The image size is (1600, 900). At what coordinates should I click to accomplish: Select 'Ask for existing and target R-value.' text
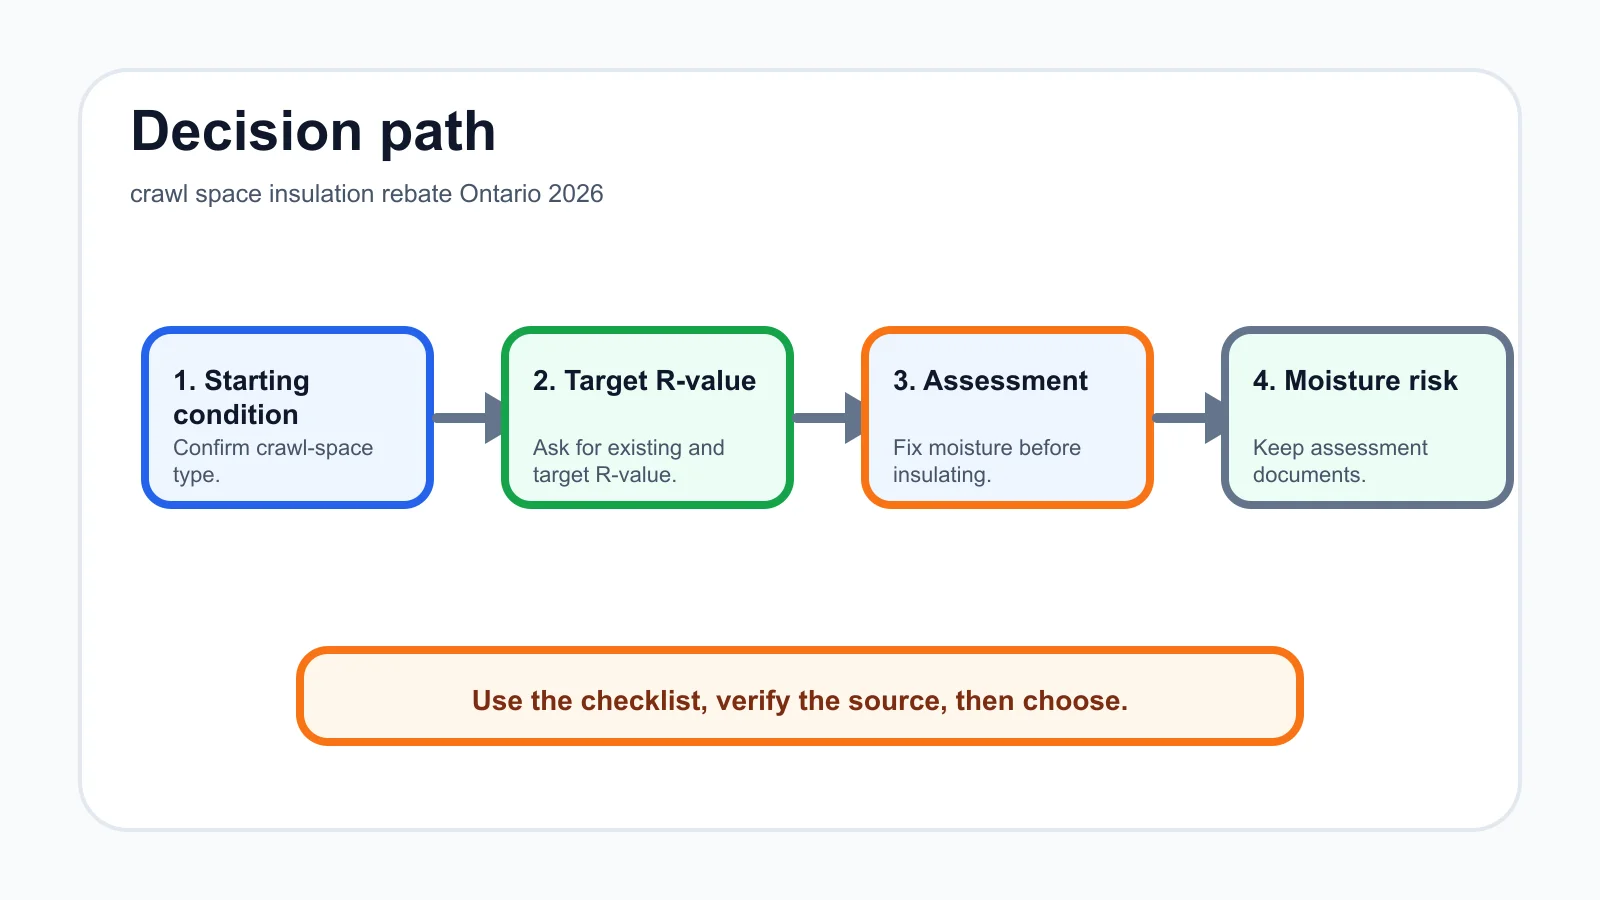pos(629,461)
